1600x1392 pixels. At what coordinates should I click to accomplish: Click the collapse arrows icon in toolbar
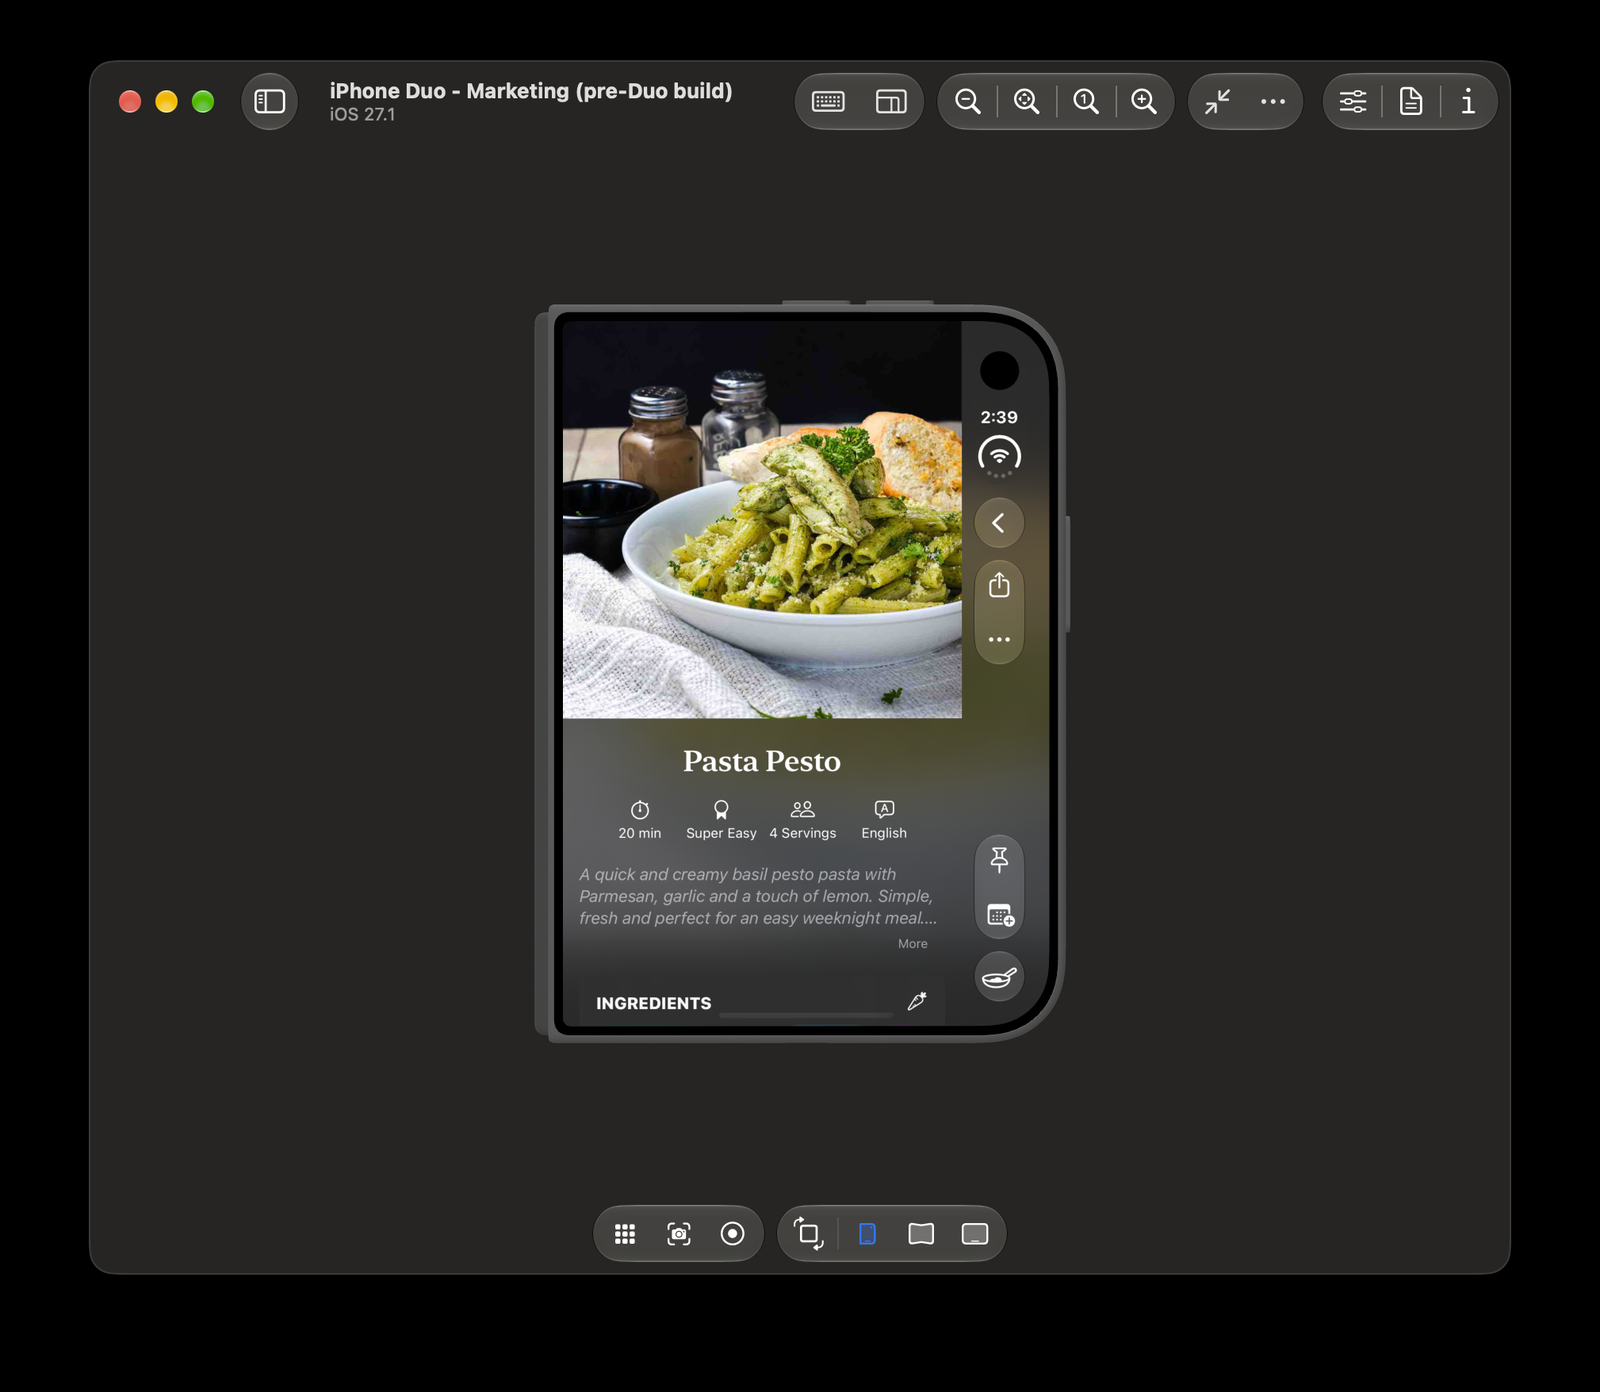[x=1217, y=101]
